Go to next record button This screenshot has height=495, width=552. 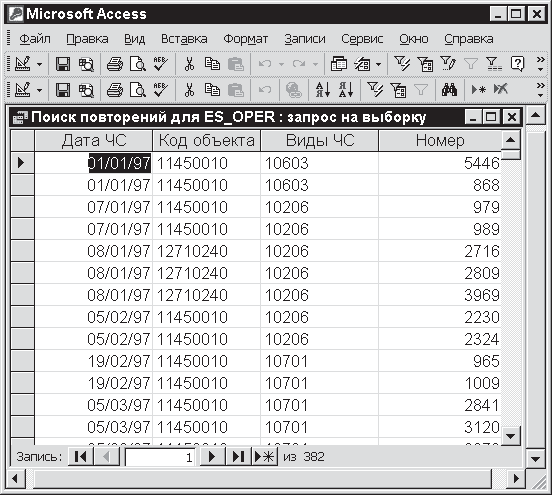pos(212,457)
